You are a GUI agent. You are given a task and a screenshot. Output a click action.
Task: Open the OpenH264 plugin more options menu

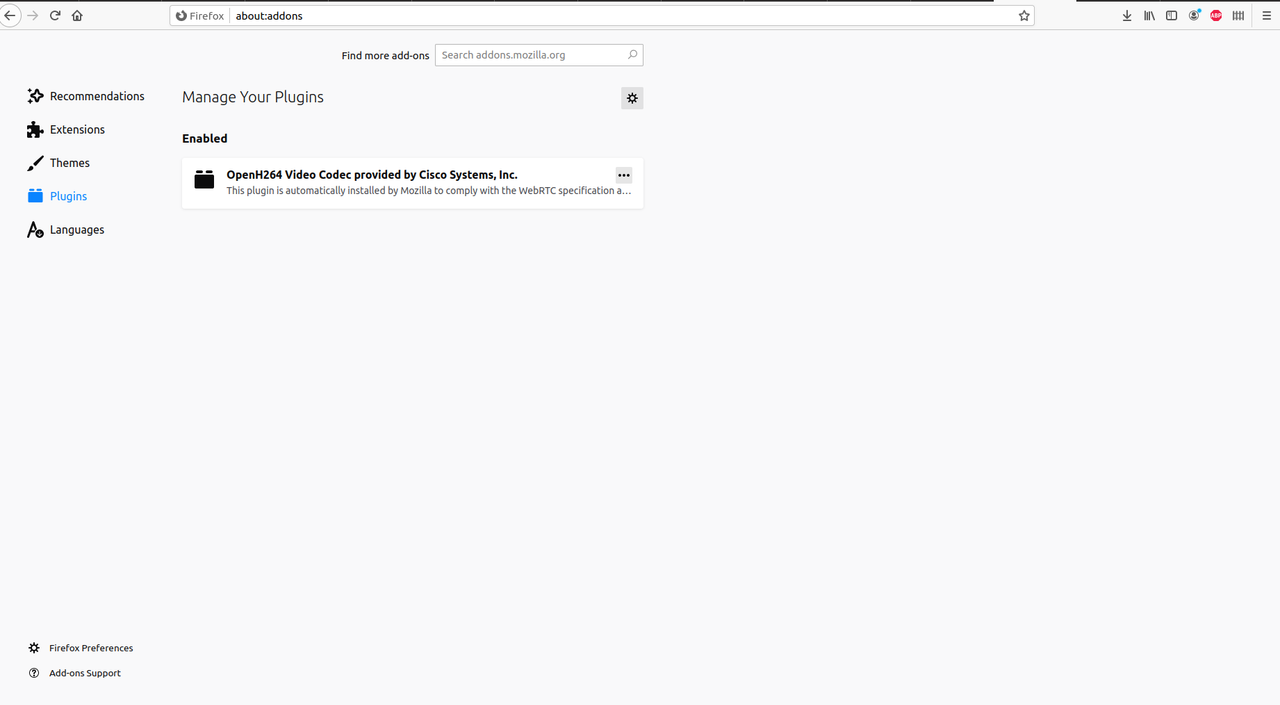coord(624,175)
